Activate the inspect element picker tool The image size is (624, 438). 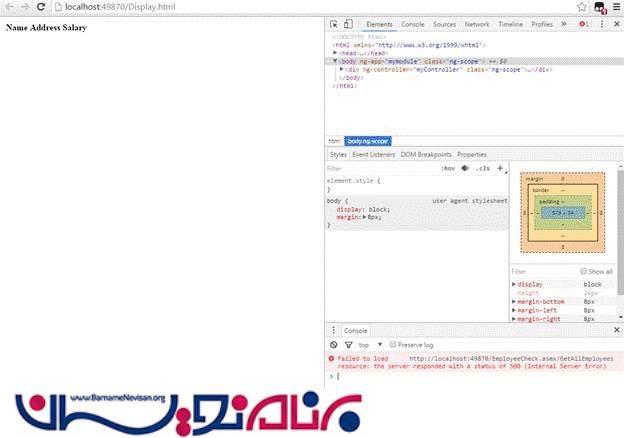[334, 24]
